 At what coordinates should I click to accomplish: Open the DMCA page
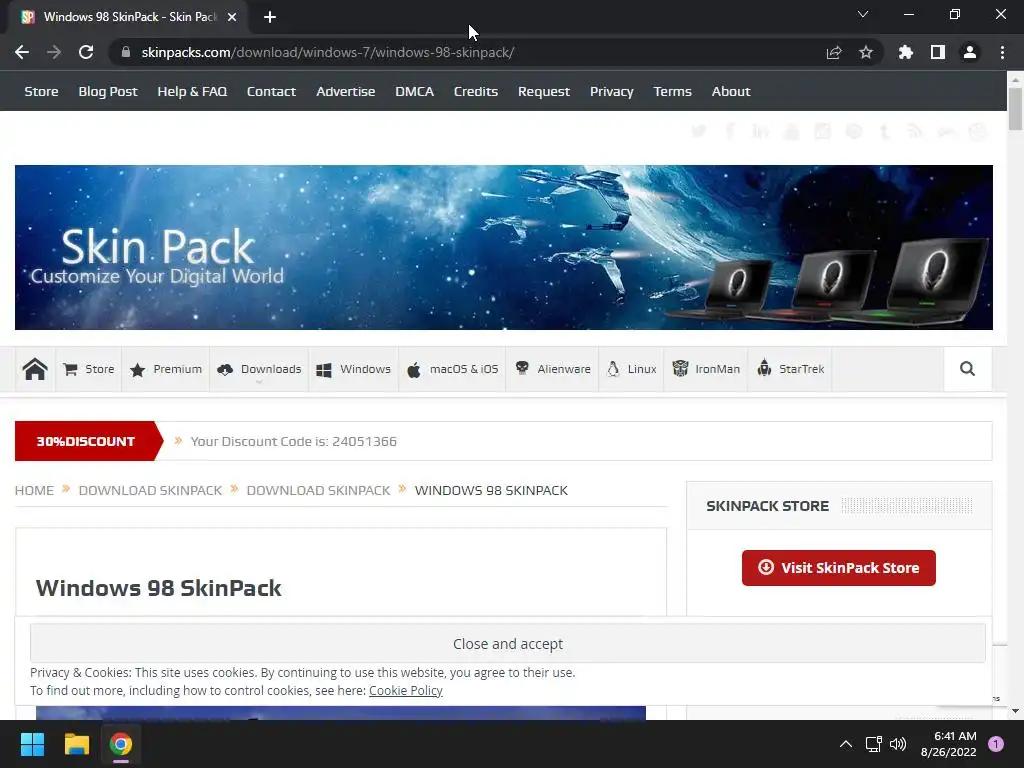click(x=414, y=91)
